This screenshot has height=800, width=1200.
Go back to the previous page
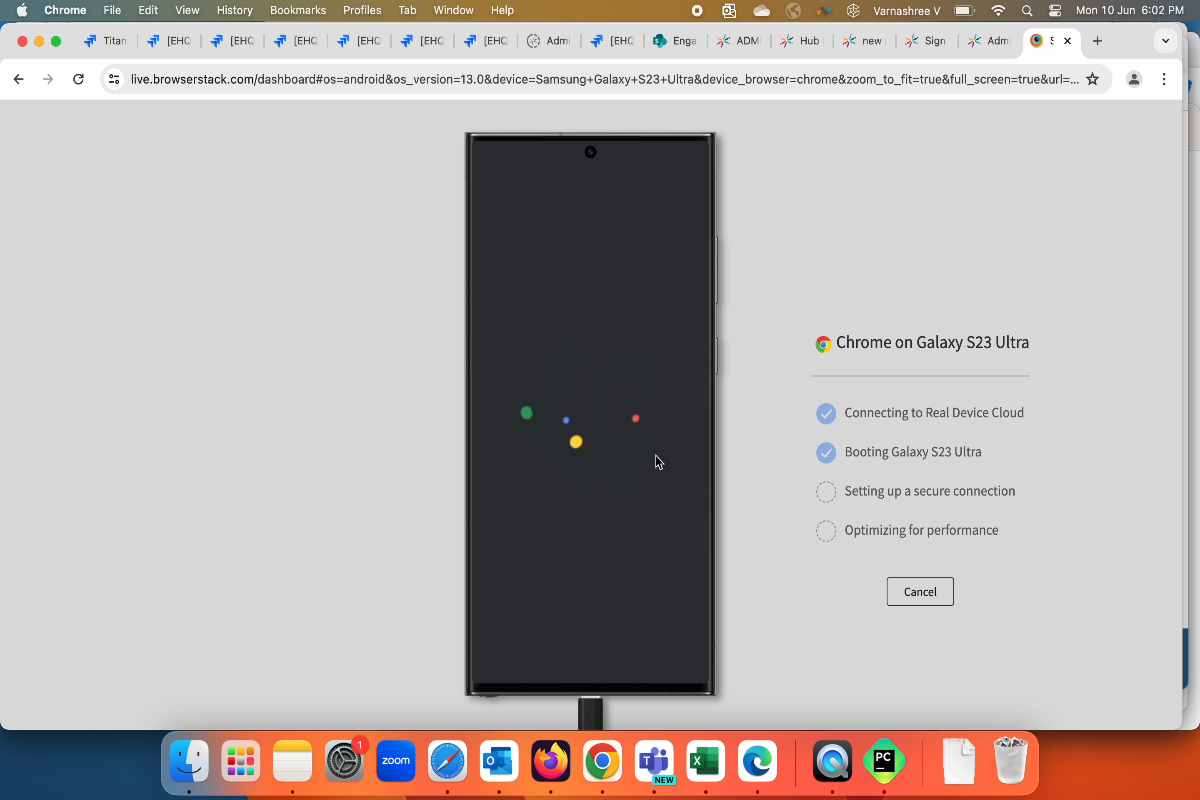tap(18, 79)
